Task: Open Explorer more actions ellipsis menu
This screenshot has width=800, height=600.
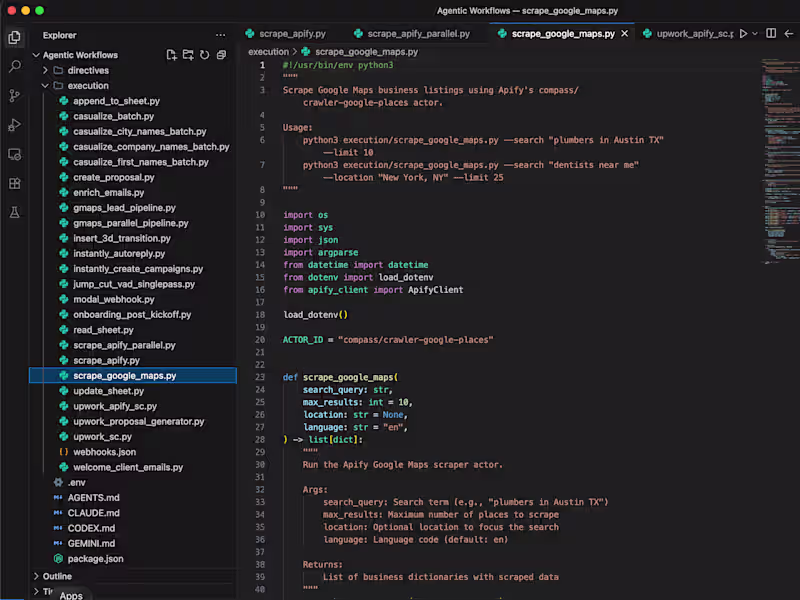Action: pyautogui.click(x=220, y=35)
